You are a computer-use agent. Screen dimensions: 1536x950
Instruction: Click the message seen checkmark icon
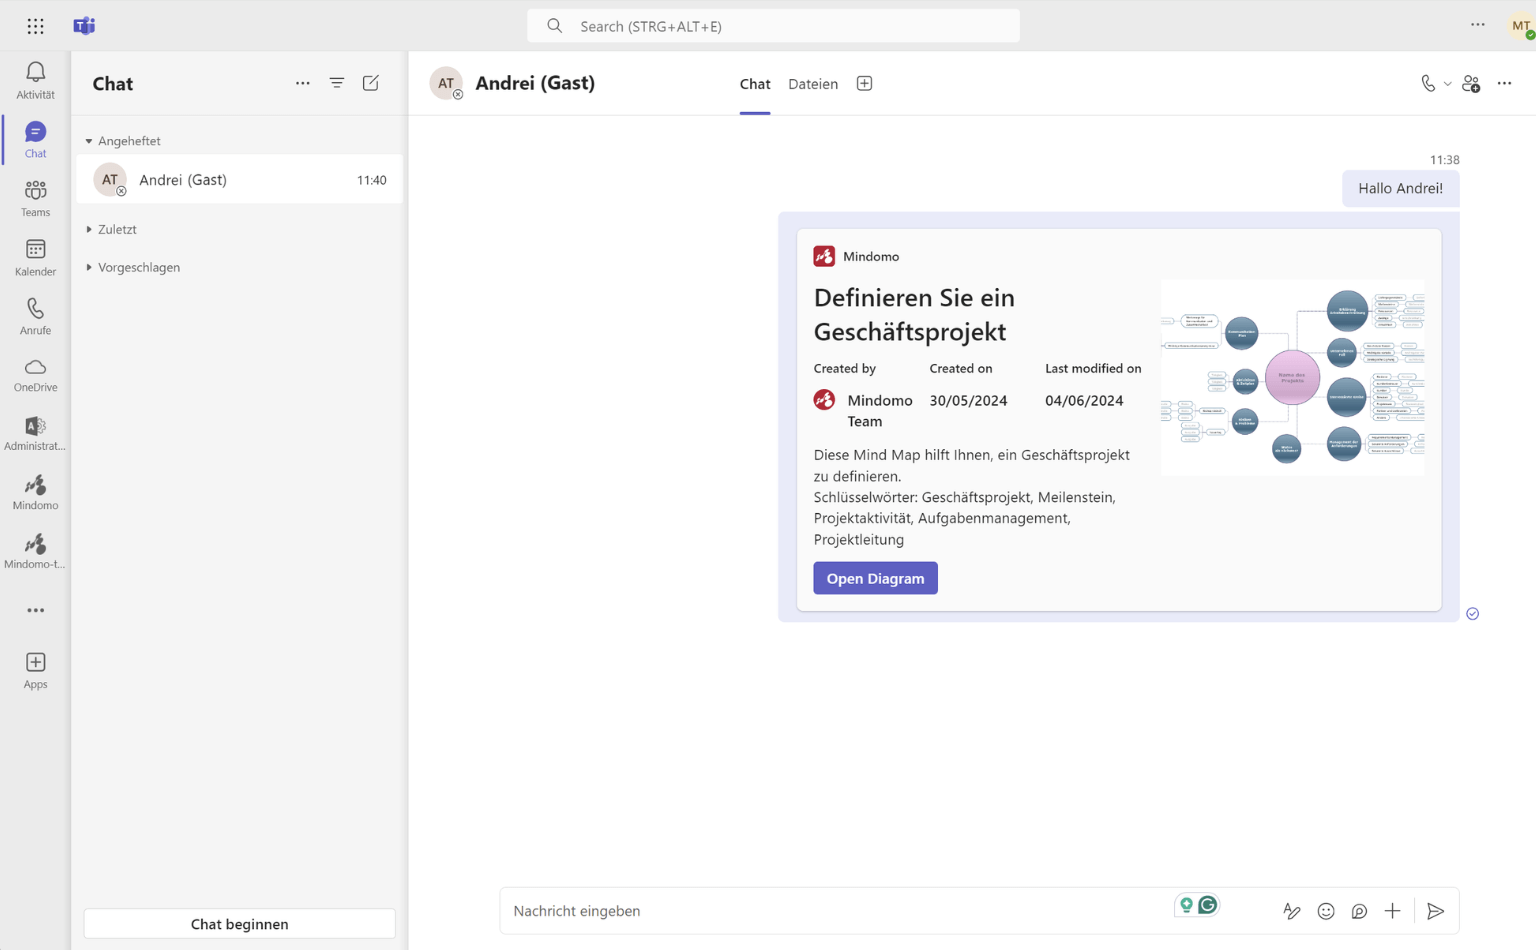1473,614
